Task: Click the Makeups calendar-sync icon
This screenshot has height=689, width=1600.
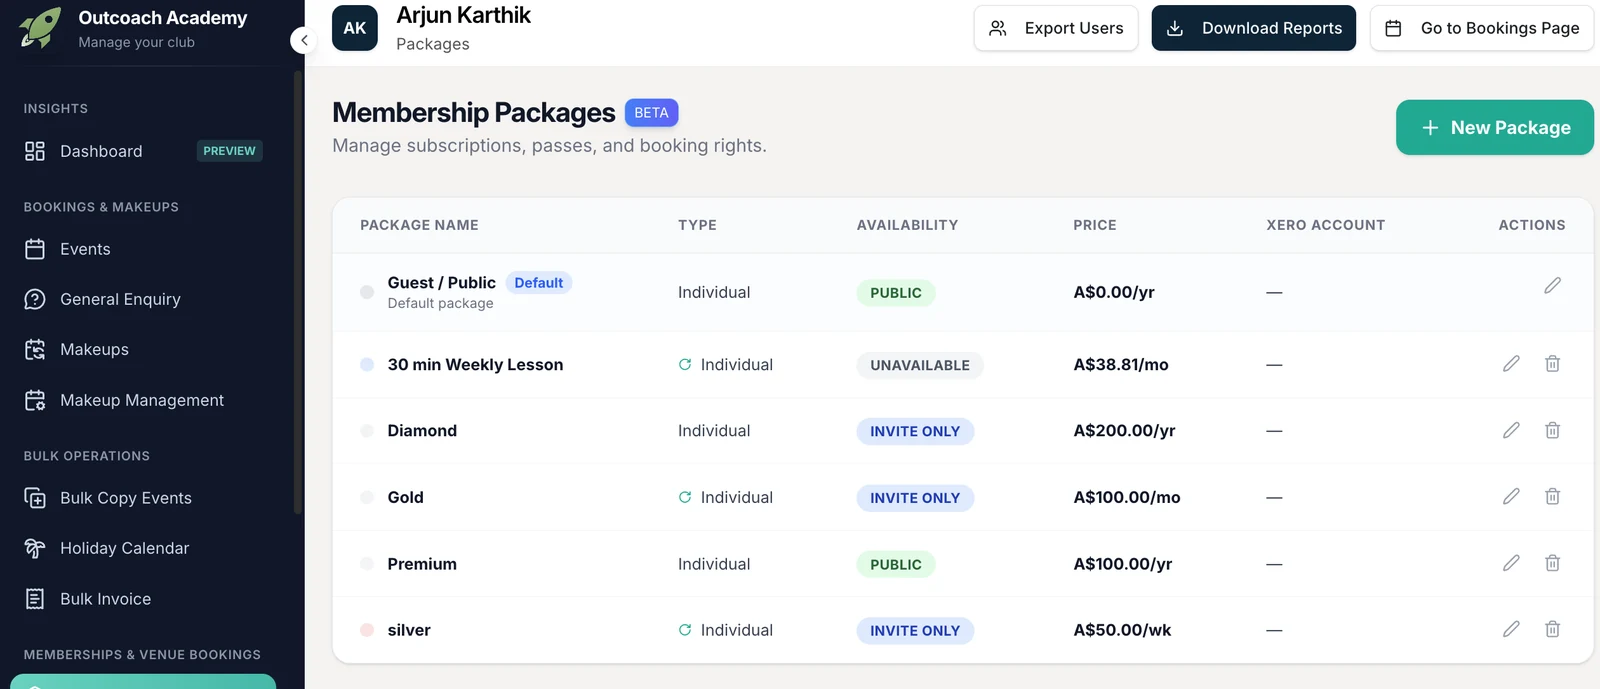Action: coord(35,349)
